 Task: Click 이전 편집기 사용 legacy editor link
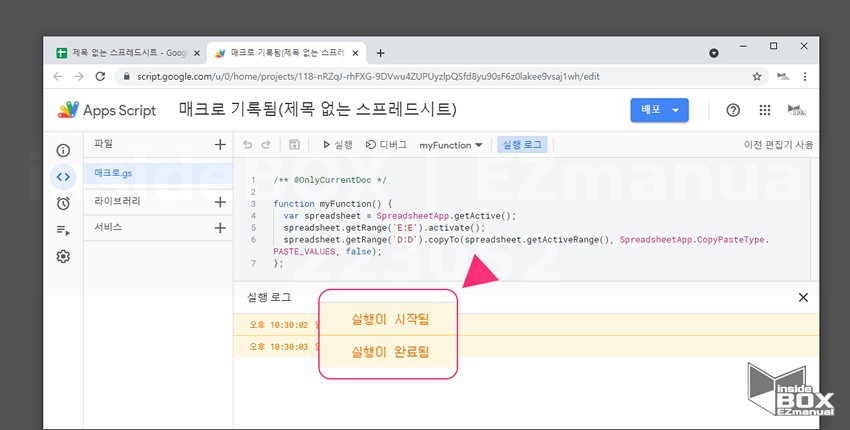tap(778, 145)
